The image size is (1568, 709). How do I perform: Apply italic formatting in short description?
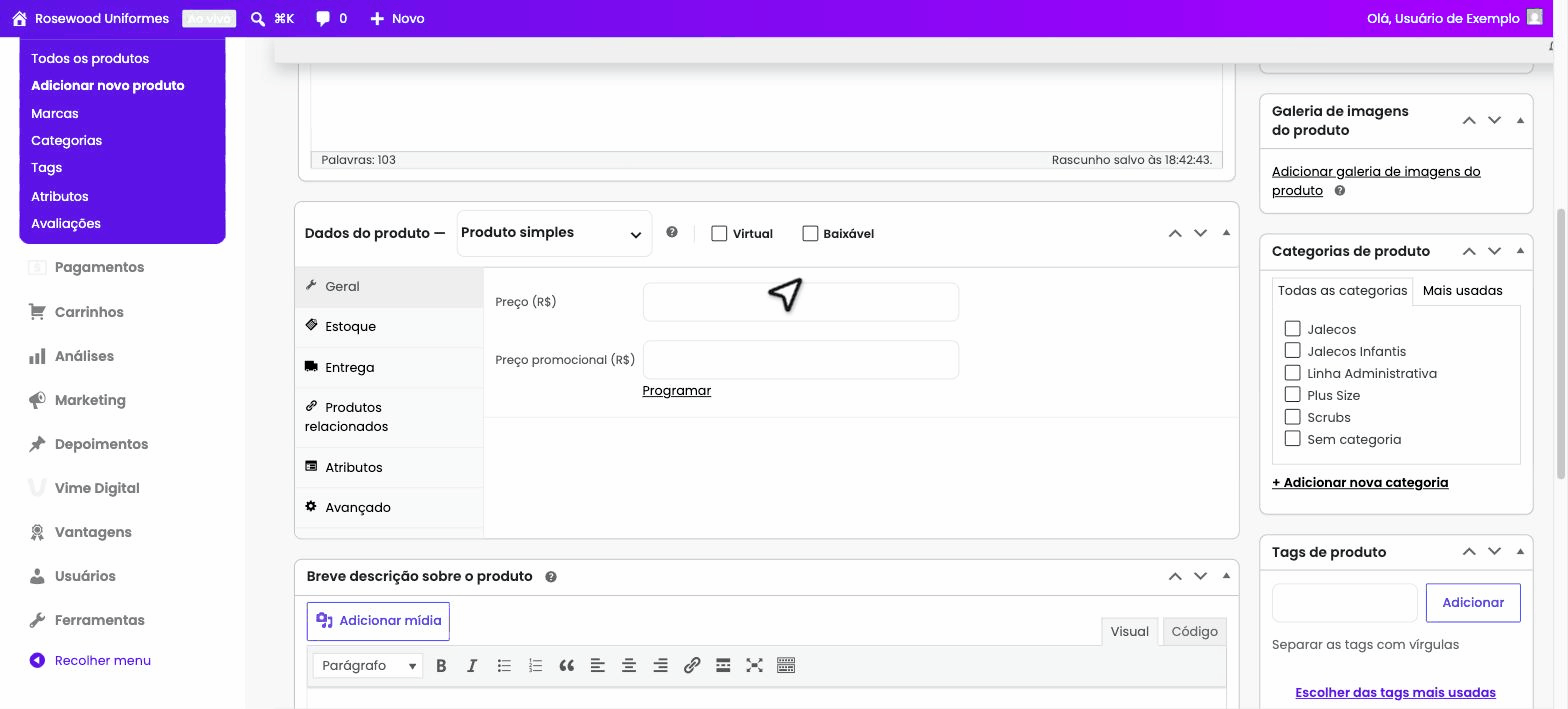click(x=472, y=666)
